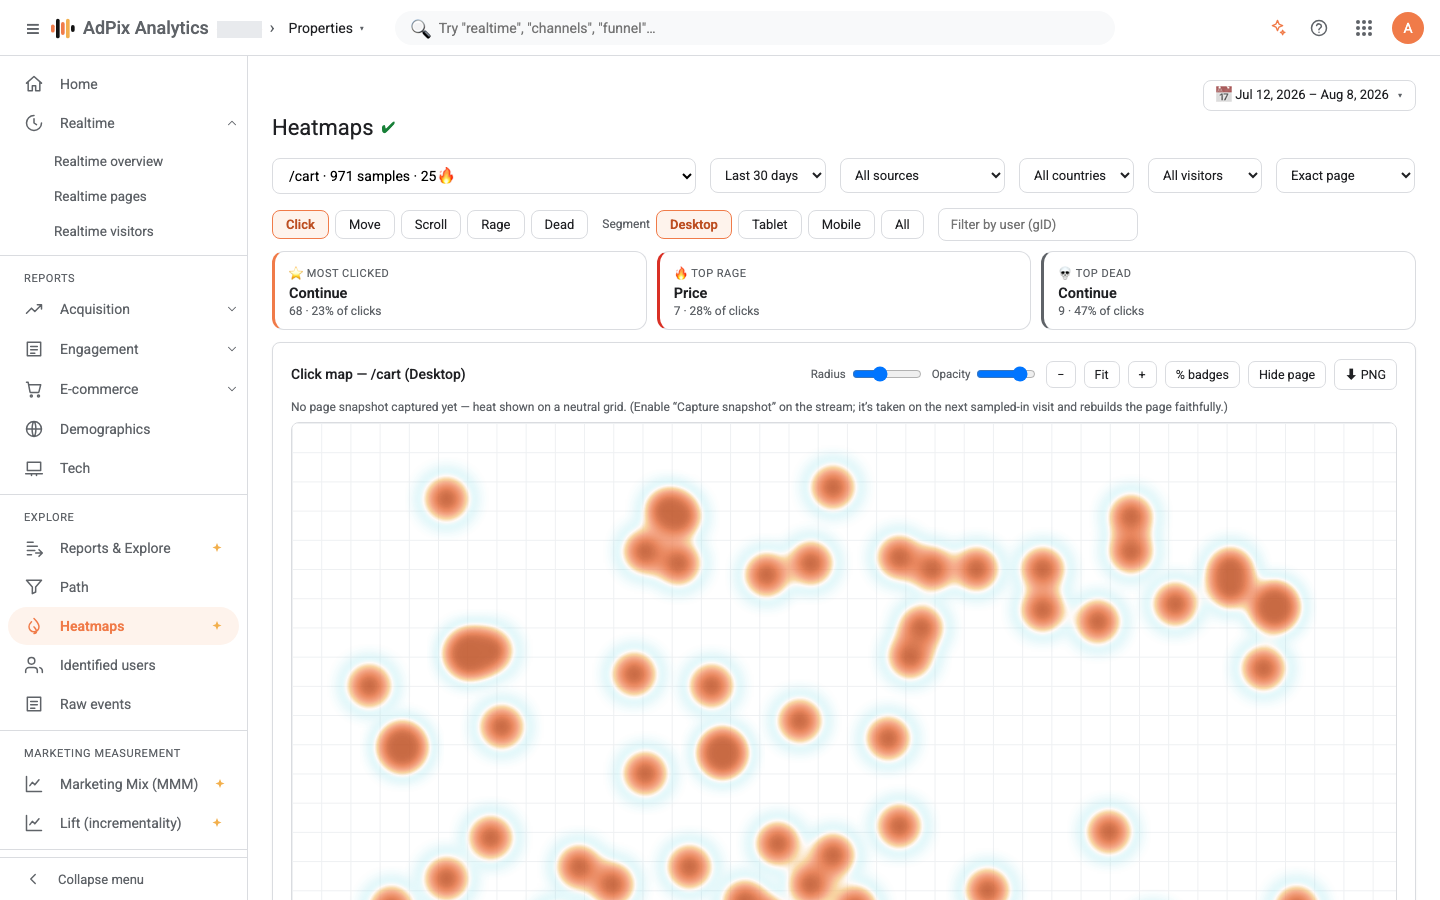Toggle the % badges button
Image resolution: width=1440 pixels, height=900 pixels.
[1202, 374]
